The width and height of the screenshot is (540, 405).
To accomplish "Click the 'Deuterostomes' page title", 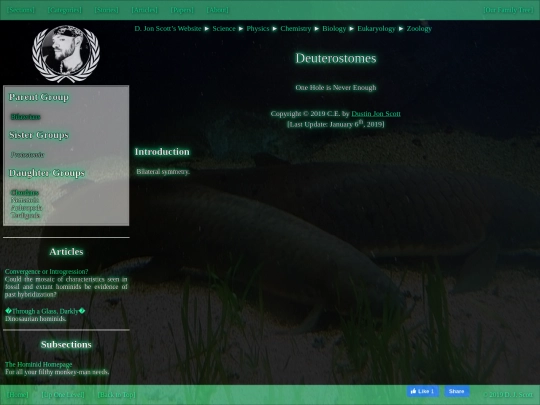I will point(336,58).
